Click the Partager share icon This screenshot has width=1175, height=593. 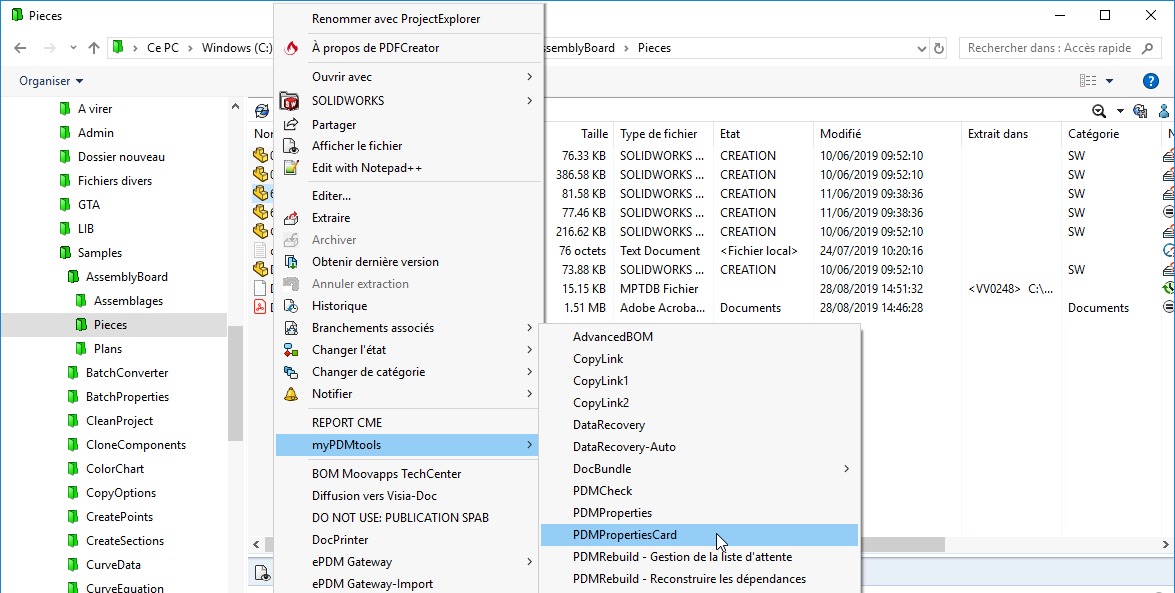tap(291, 125)
